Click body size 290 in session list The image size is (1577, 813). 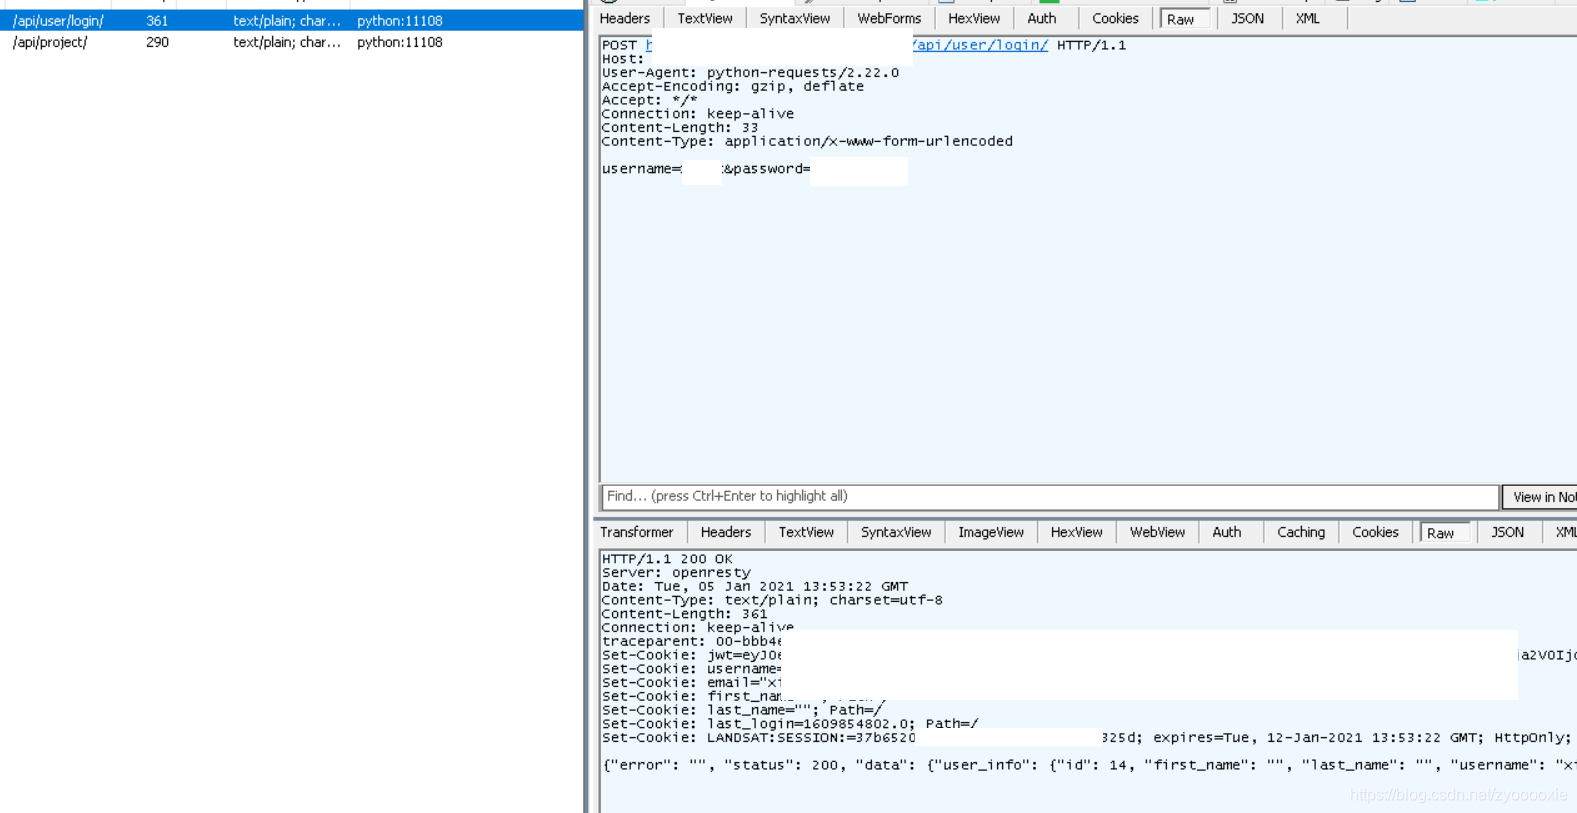[157, 42]
